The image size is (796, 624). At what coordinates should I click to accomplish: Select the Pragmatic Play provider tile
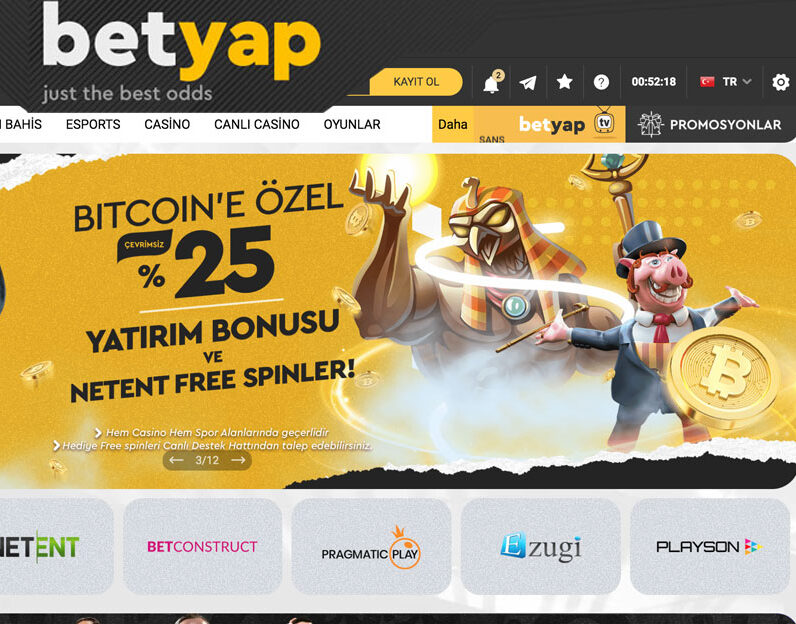tap(371, 546)
